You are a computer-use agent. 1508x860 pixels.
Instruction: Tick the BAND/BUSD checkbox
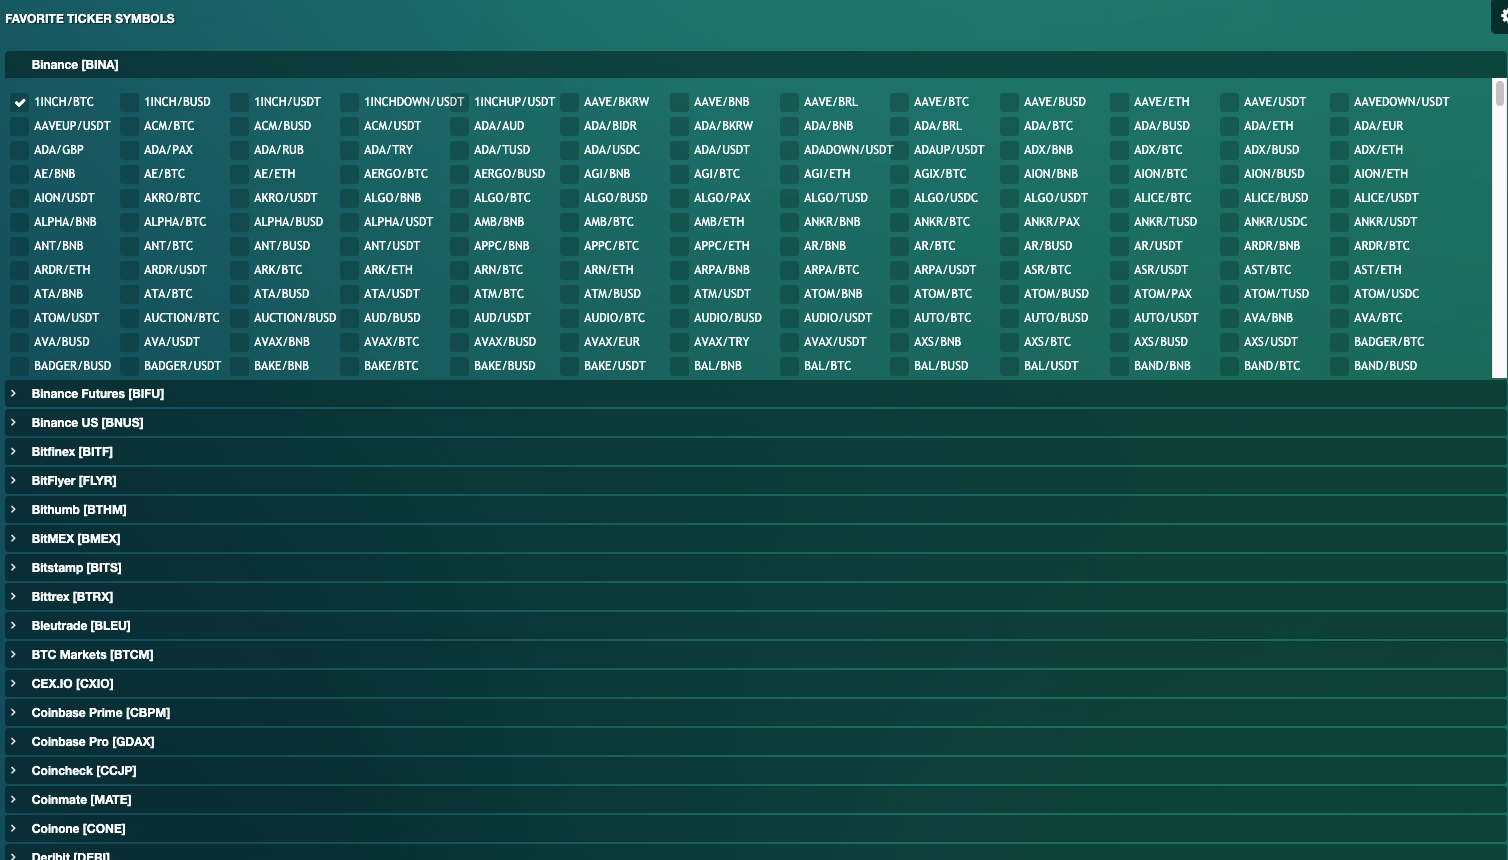pos(1340,366)
